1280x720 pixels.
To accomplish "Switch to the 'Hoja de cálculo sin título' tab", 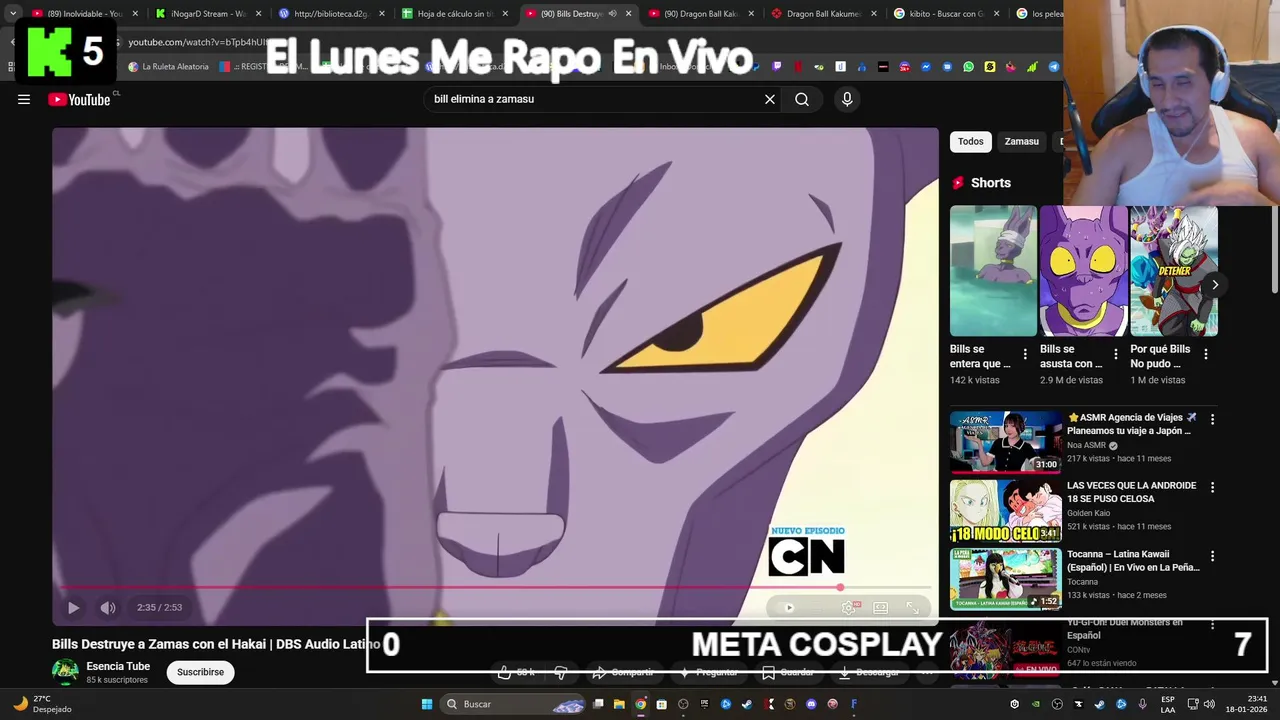I will tap(455, 14).
